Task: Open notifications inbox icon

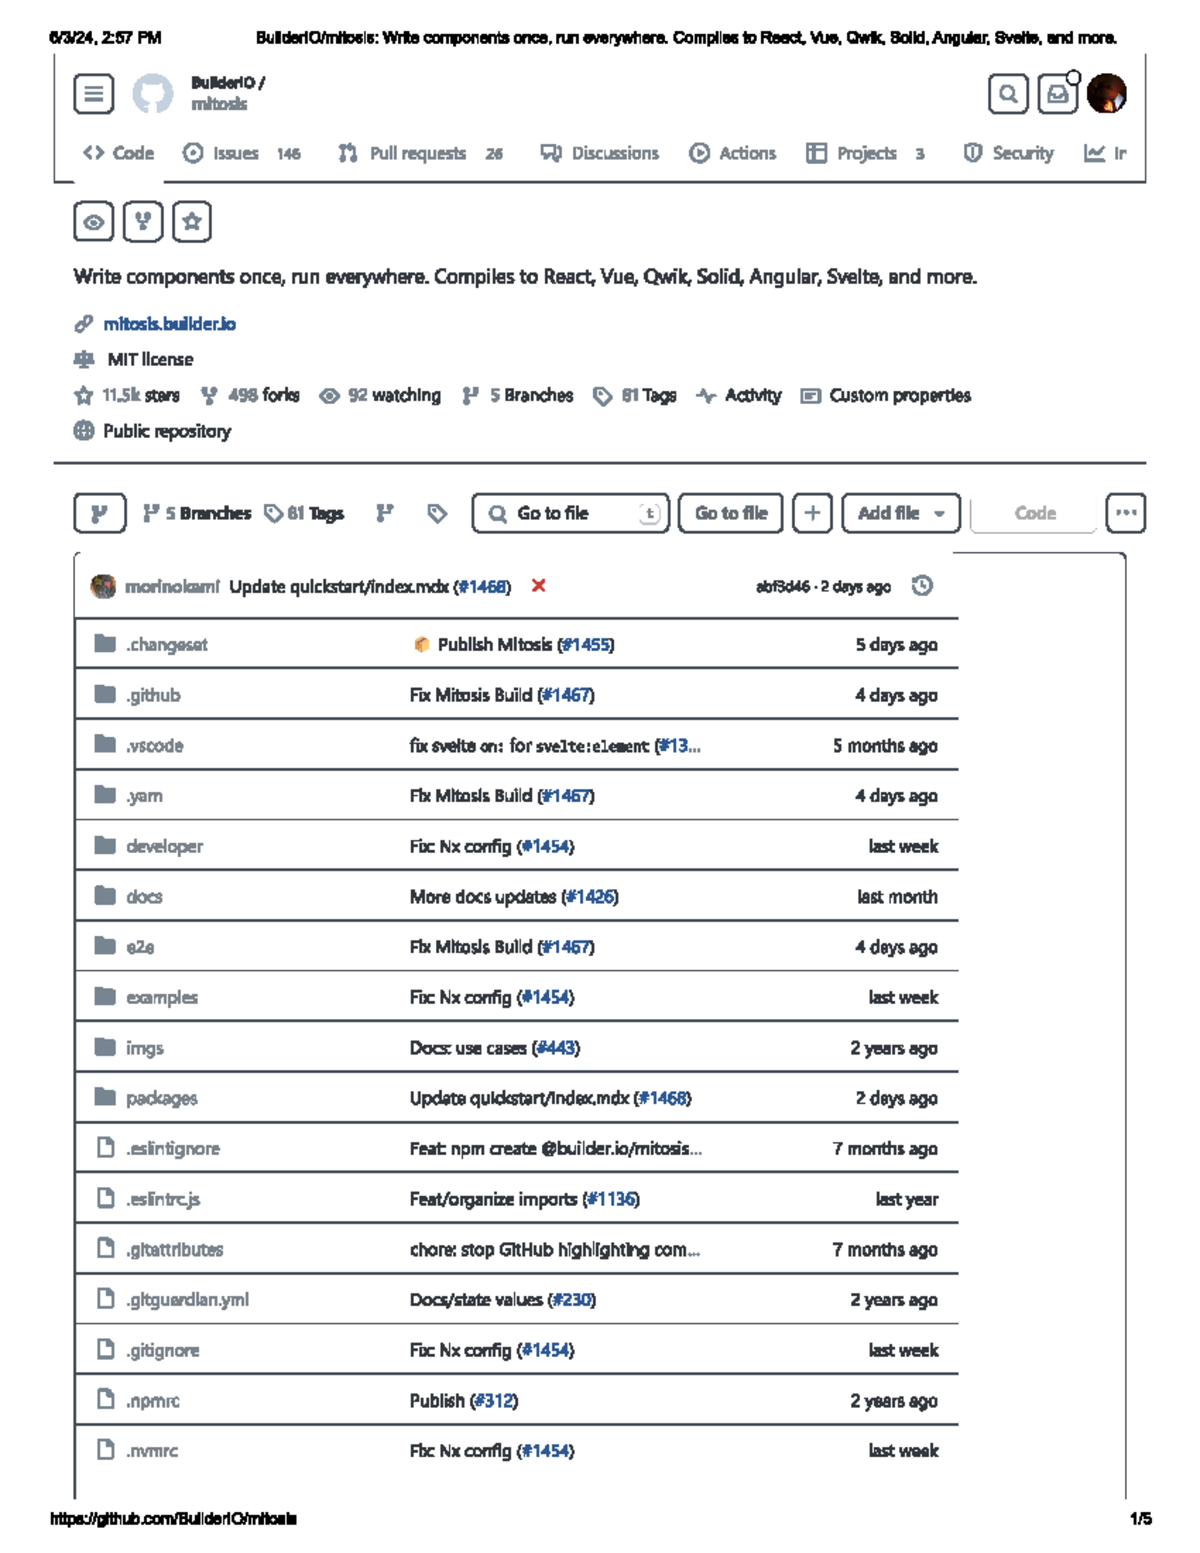Action: pos(1058,94)
